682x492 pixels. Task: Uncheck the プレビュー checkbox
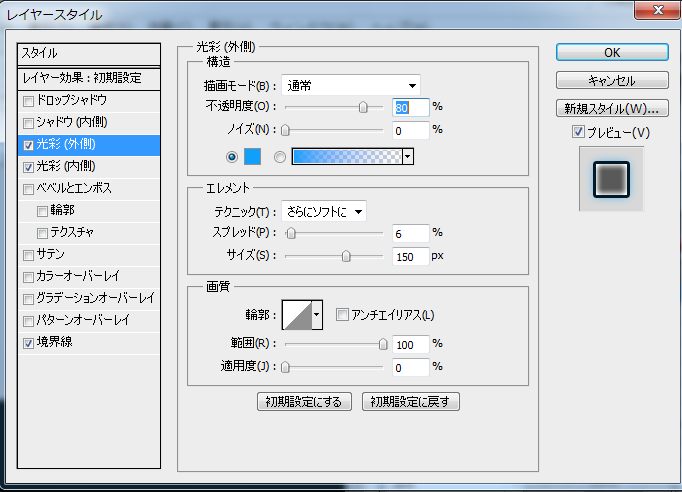point(578,132)
